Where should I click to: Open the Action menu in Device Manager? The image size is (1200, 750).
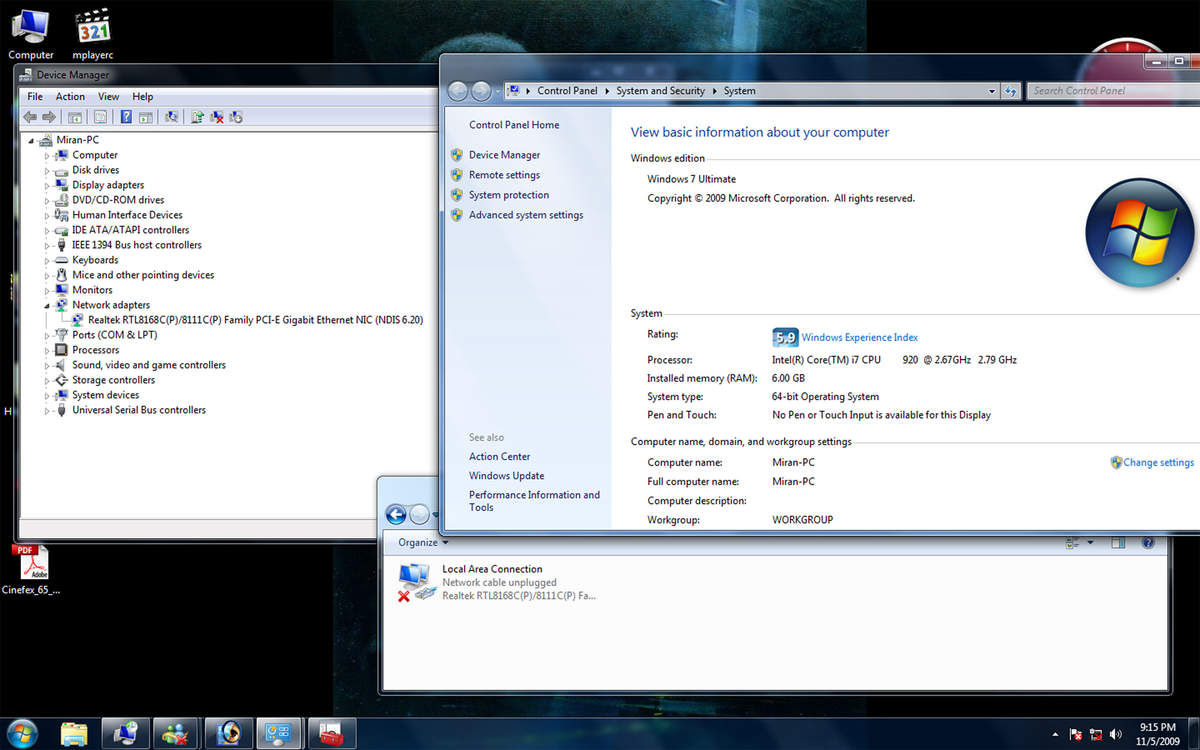pyautogui.click(x=70, y=97)
